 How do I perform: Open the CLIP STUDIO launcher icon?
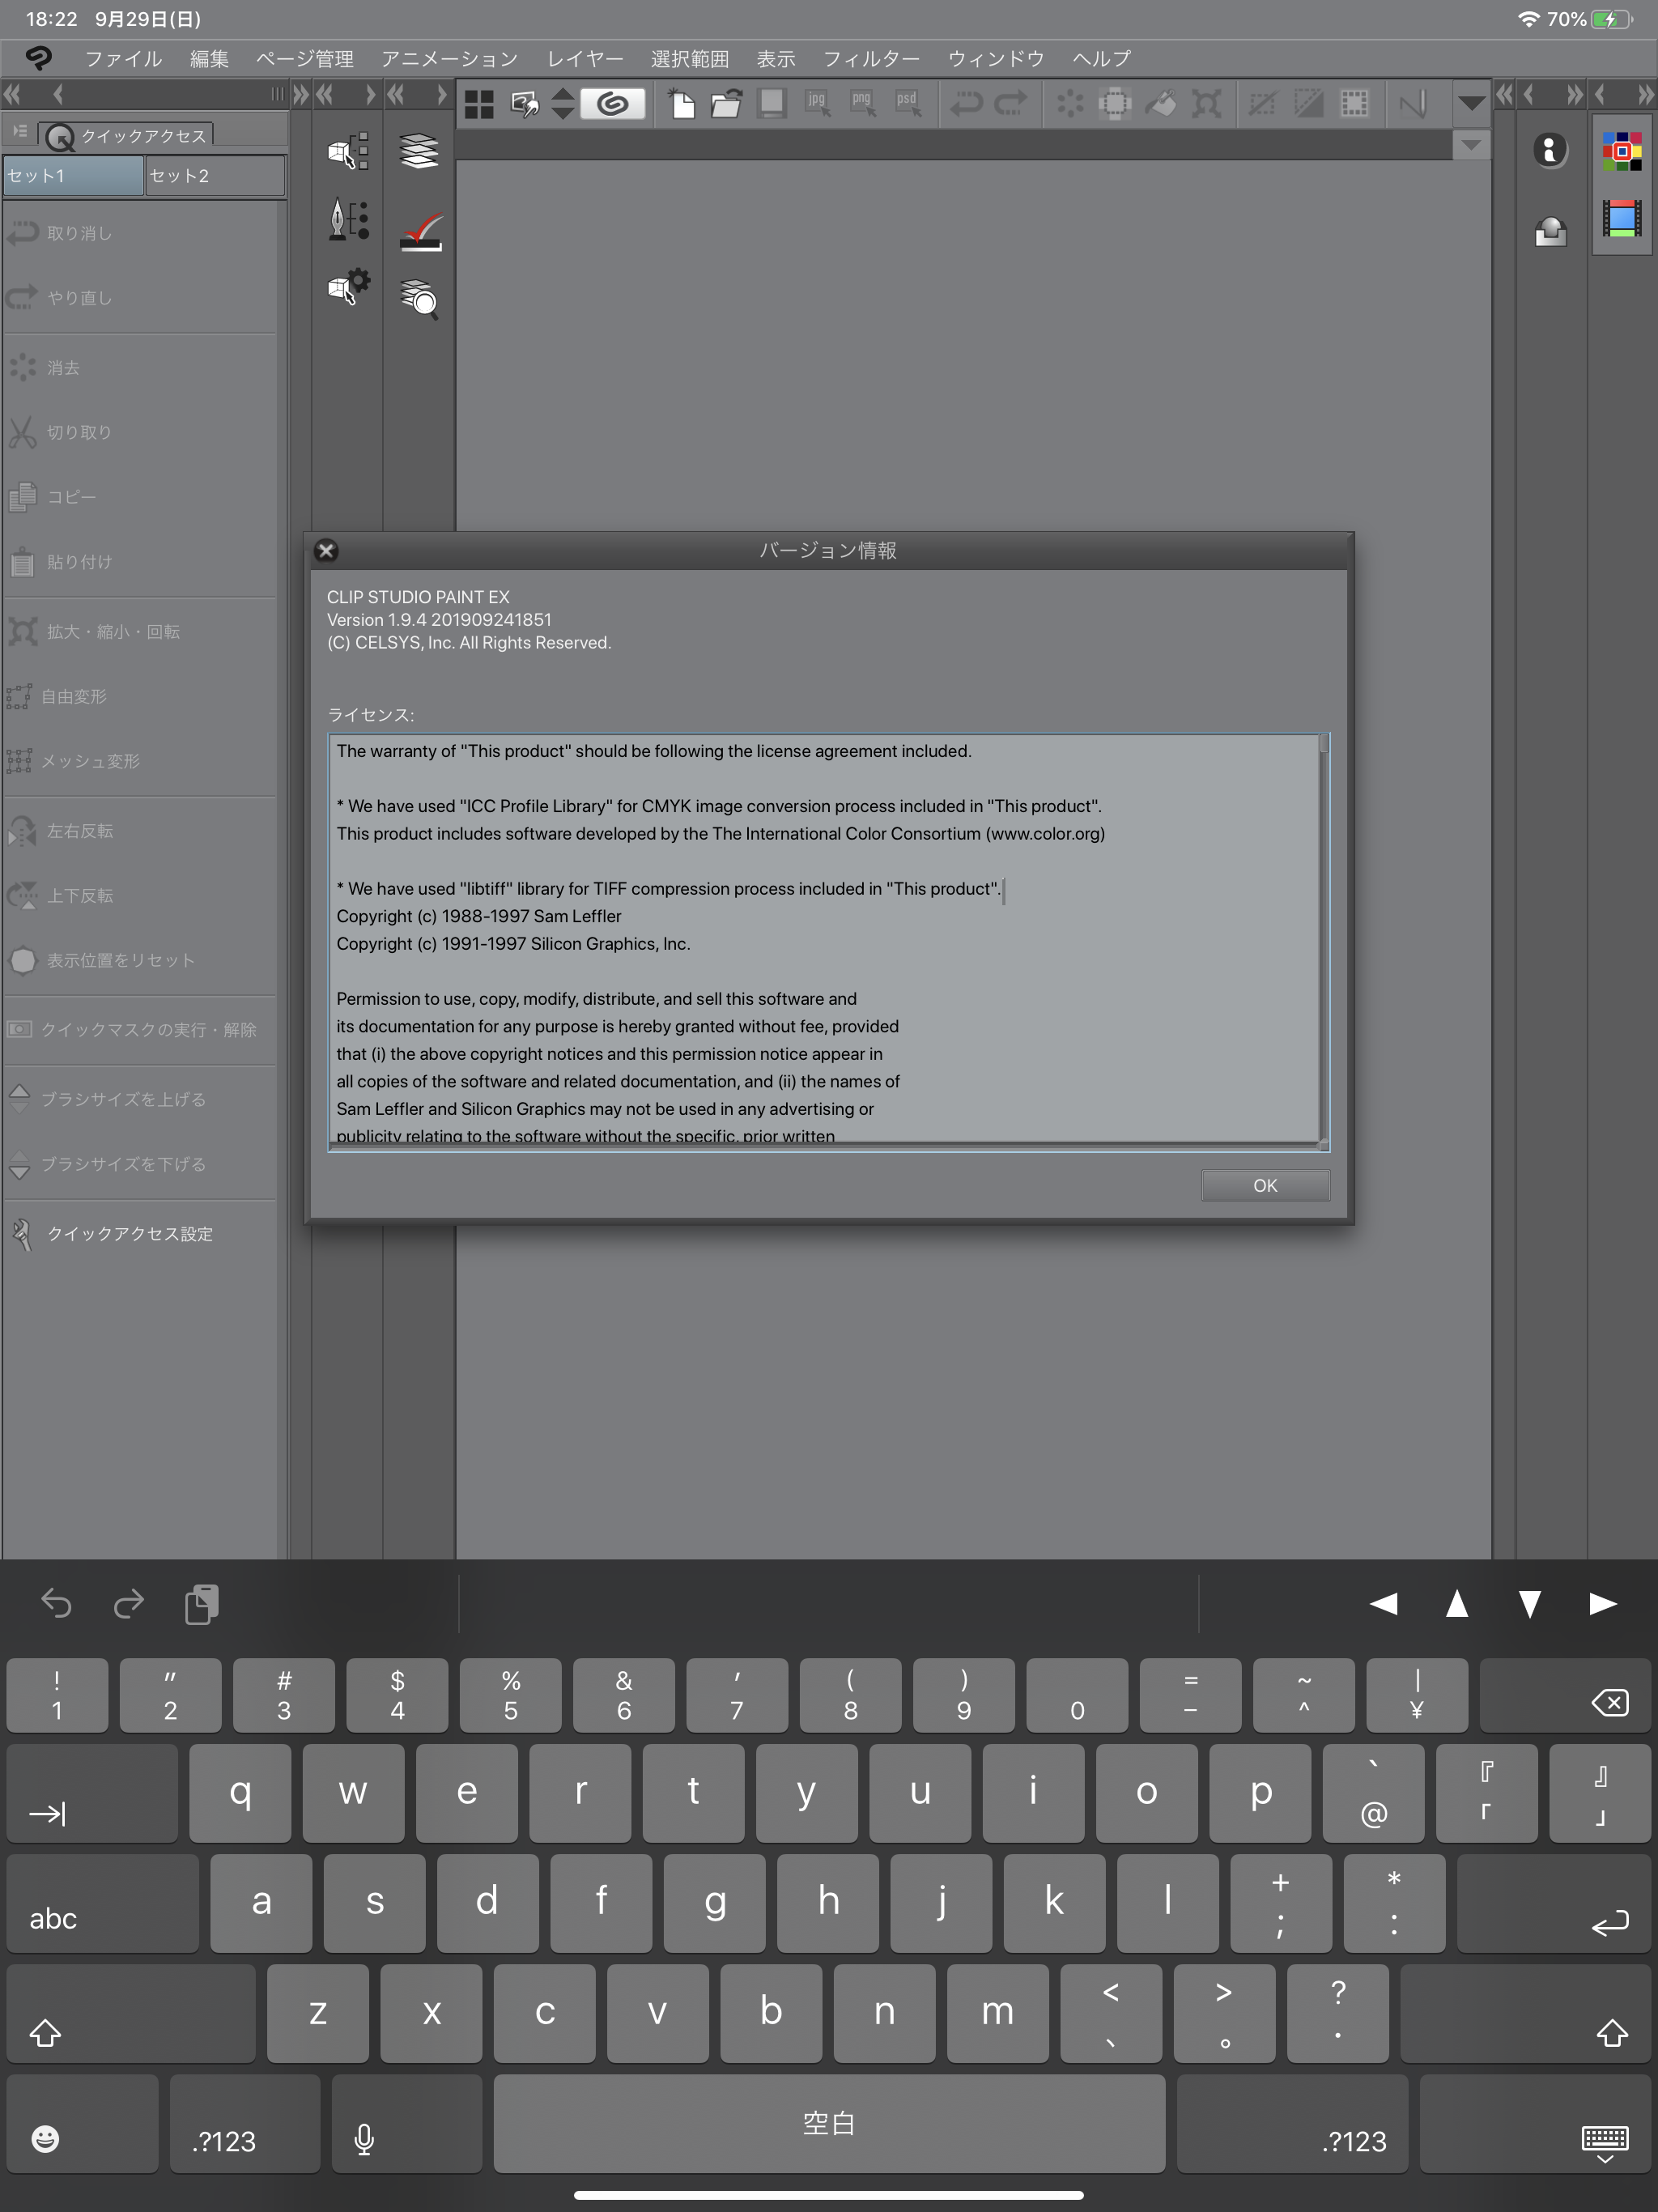click(x=39, y=58)
